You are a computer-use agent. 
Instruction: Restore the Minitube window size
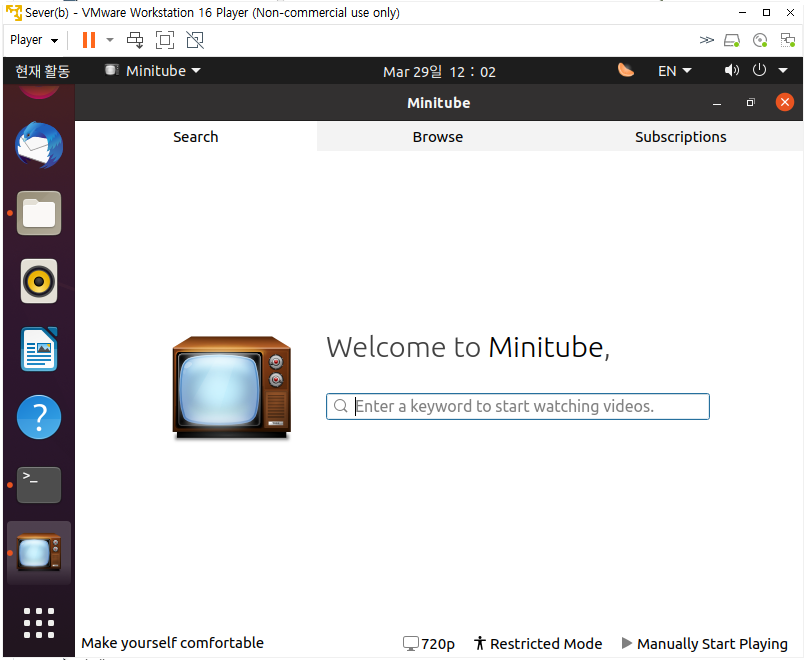coord(750,102)
